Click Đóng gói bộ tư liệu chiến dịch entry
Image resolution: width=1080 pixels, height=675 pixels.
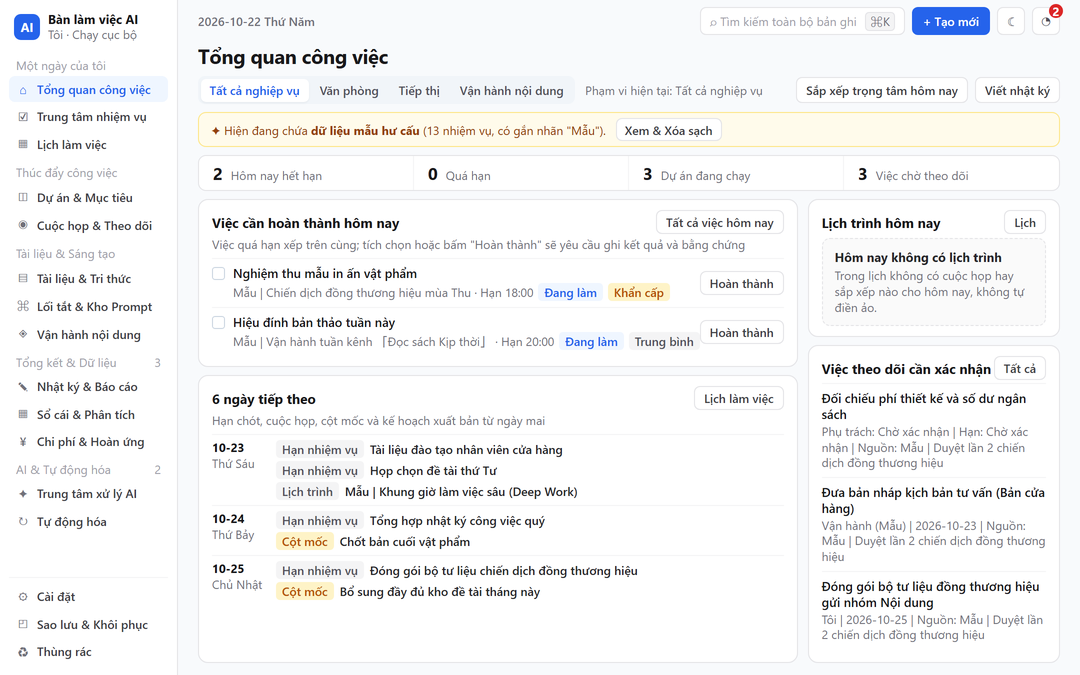point(503,571)
